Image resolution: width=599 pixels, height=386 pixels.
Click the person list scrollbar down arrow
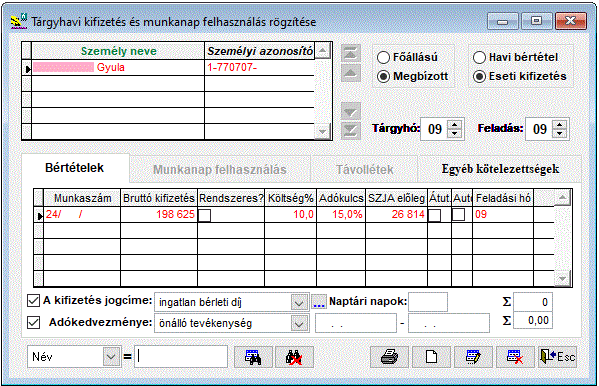tap(323, 132)
